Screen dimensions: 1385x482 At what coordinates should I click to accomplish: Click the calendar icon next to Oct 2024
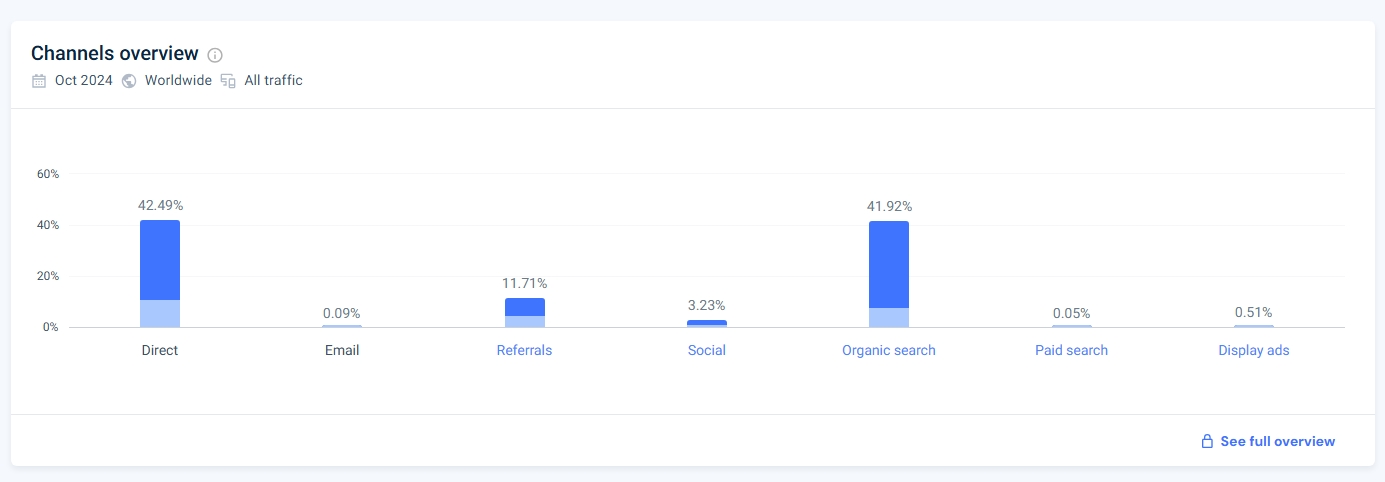39,81
